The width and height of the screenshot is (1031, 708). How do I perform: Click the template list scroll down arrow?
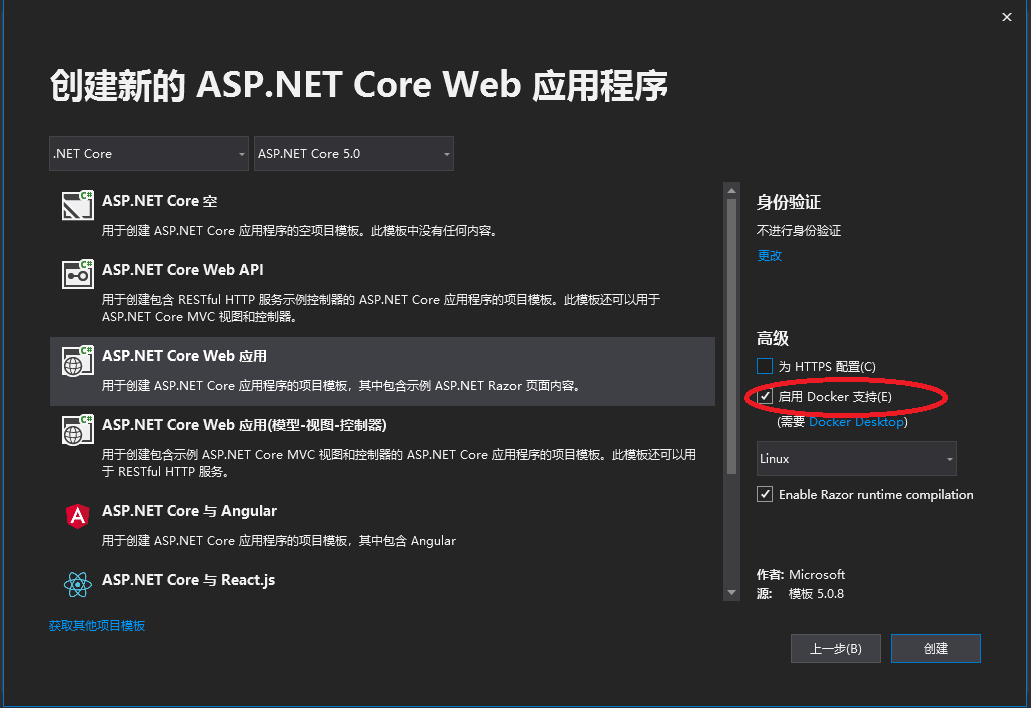[x=731, y=593]
